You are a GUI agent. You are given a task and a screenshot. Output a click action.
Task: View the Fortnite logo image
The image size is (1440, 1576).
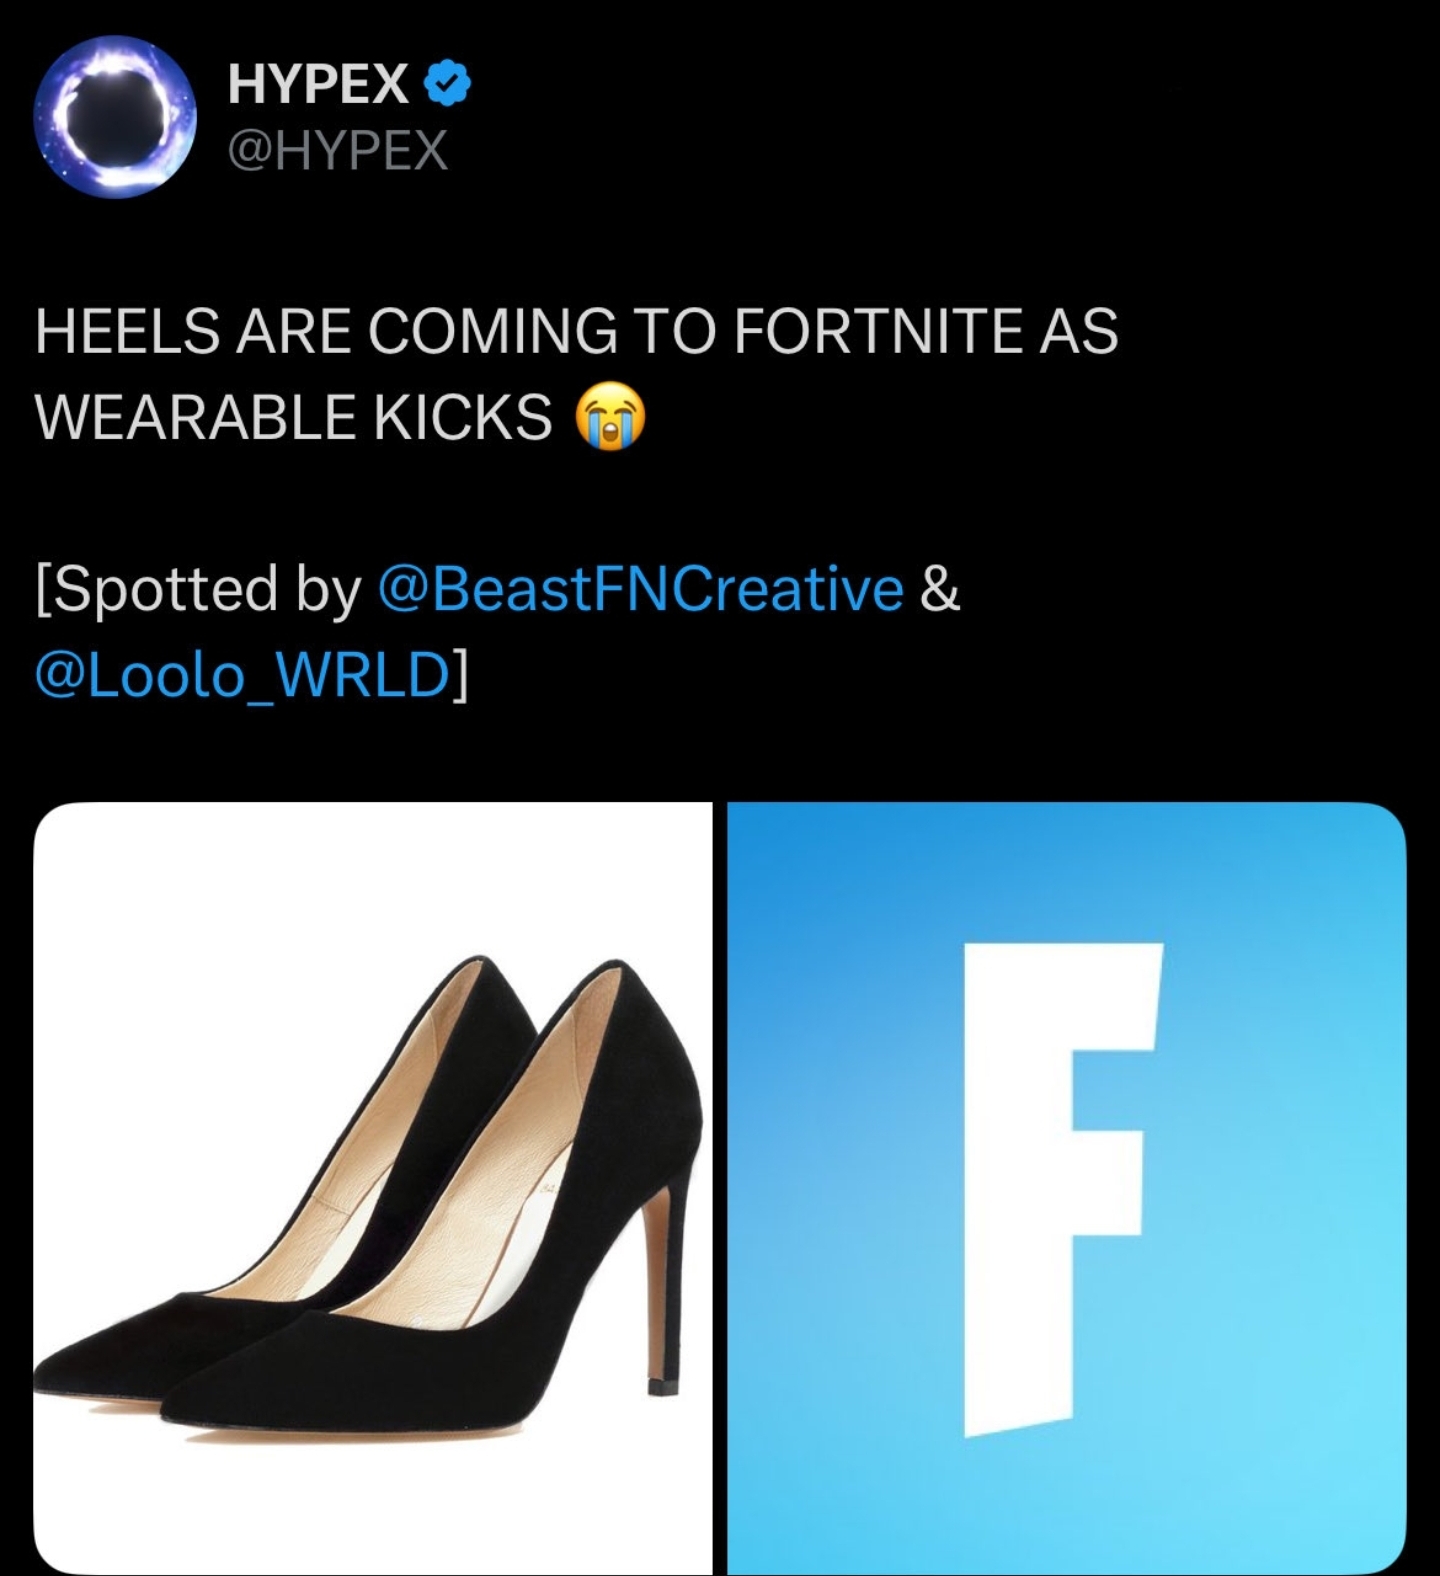coord(1067,1188)
